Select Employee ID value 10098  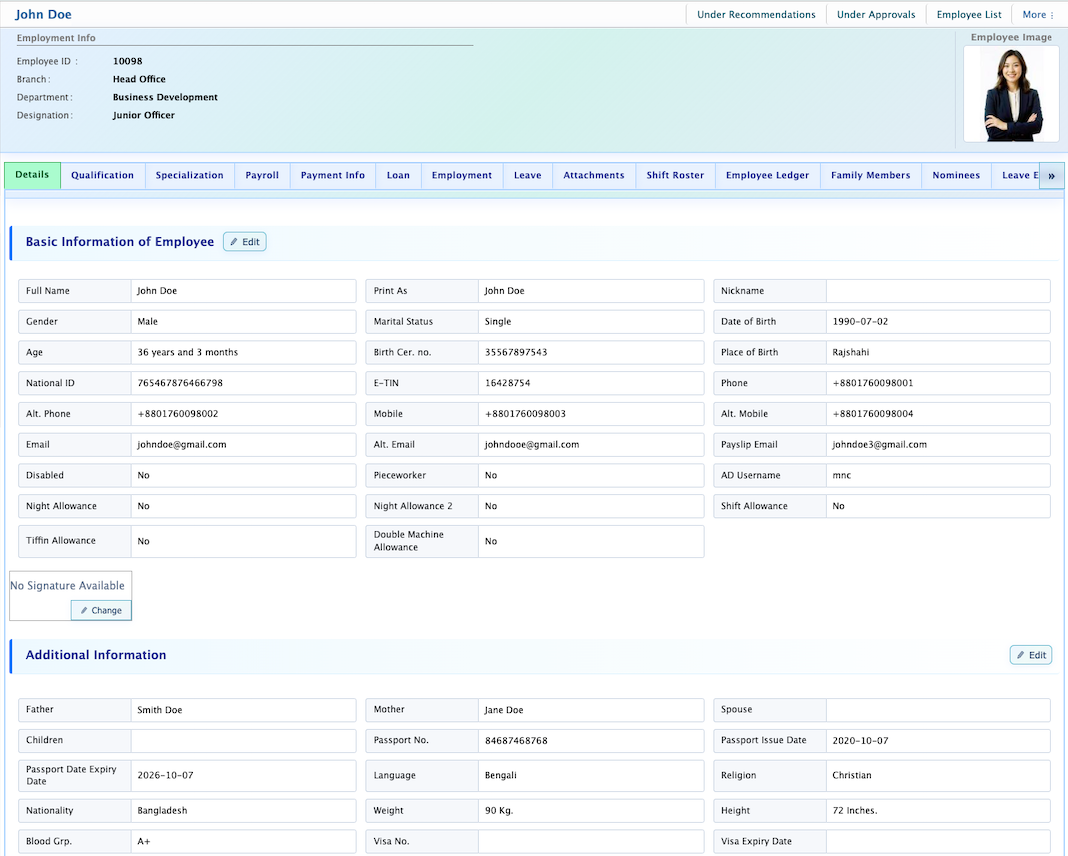127,61
